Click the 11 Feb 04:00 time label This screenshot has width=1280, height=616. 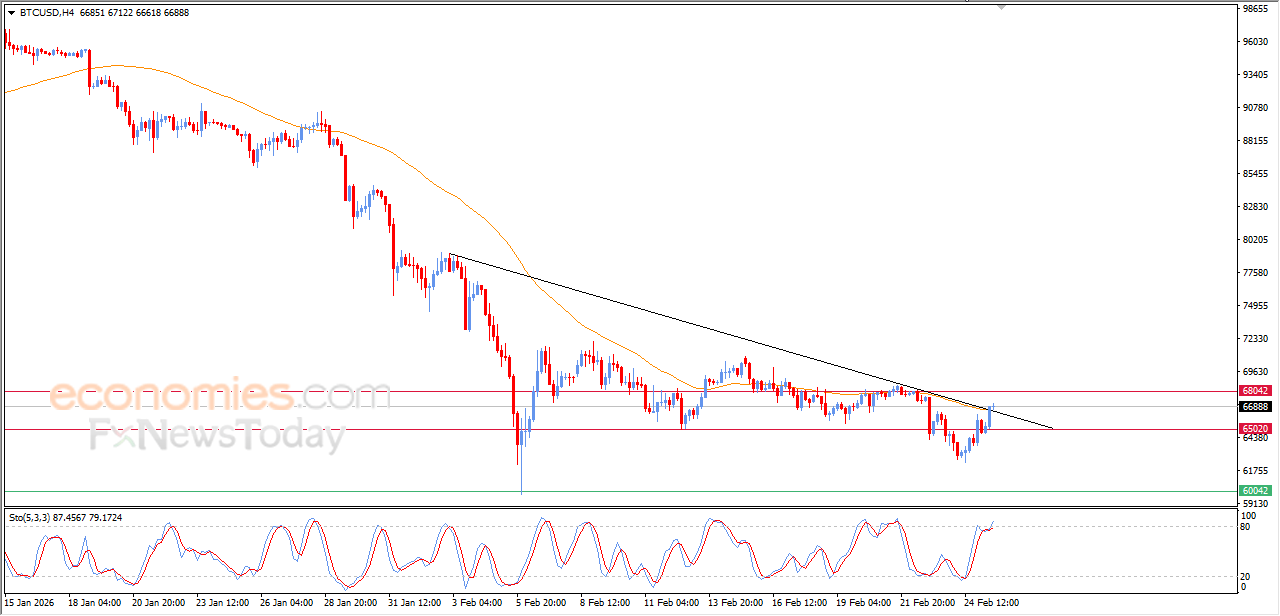point(672,603)
